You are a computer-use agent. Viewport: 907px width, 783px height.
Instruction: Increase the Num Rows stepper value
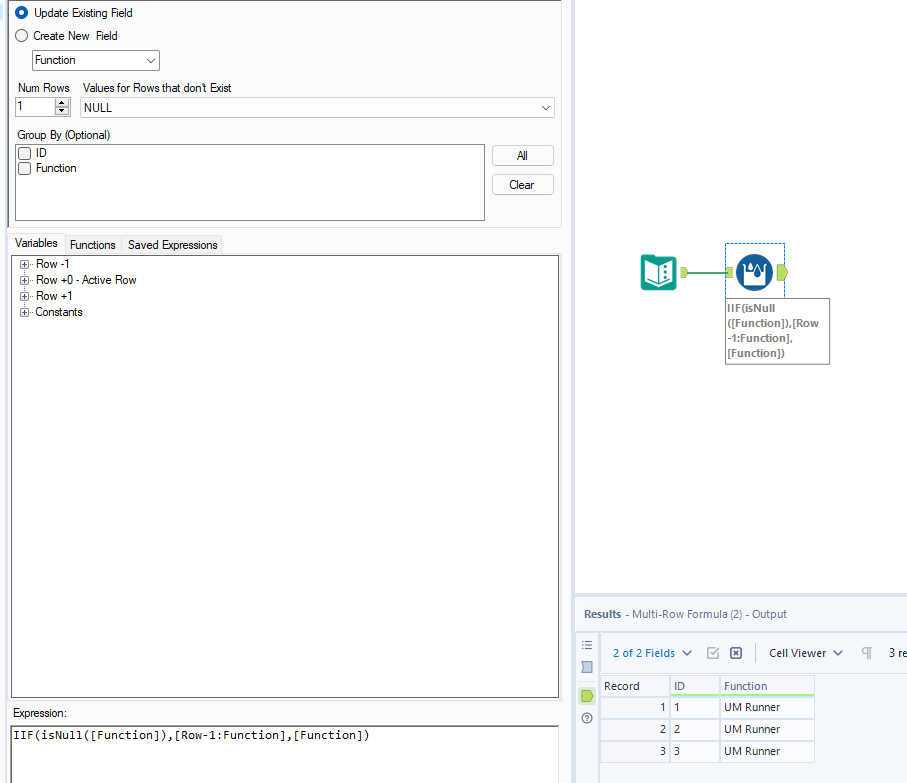(62, 103)
